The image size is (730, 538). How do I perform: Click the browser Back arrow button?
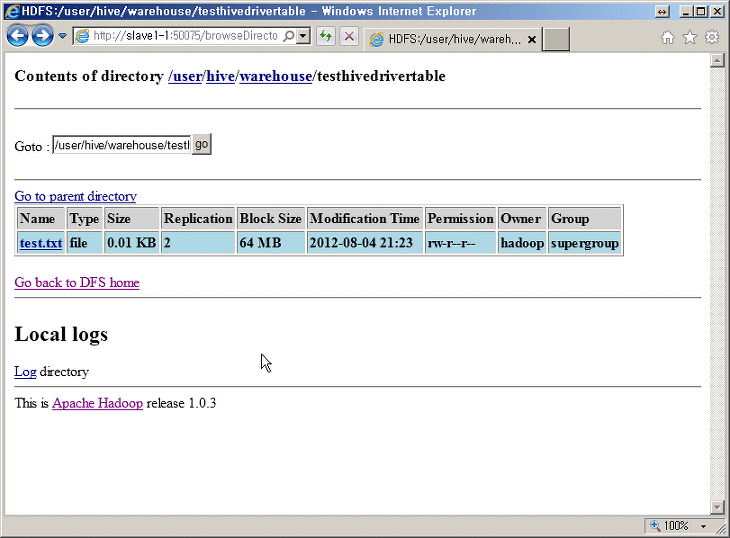pos(18,37)
